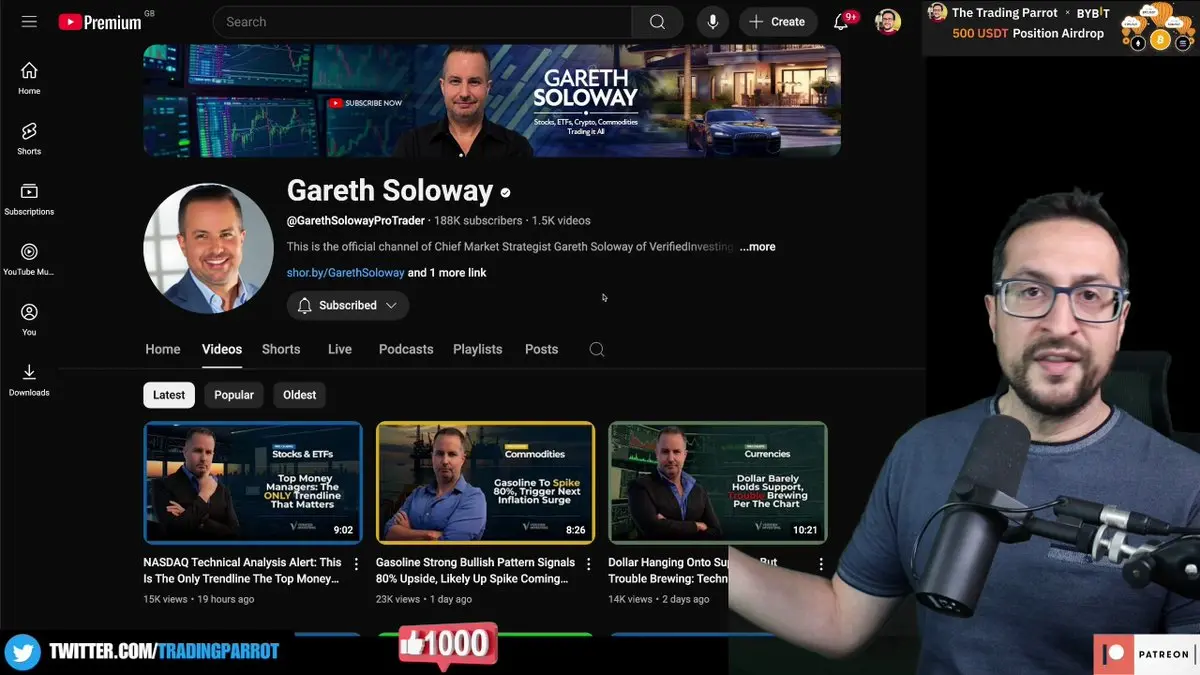Screen dimensions: 1200x675
Task: Click '1.5K videos' count text
Action: point(561,220)
